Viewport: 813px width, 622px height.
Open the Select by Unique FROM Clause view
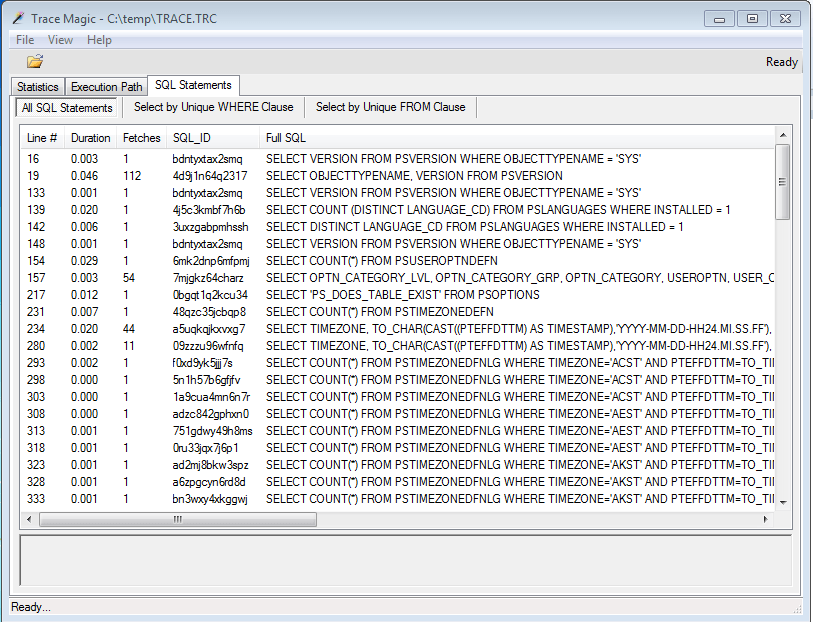click(x=390, y=107)
